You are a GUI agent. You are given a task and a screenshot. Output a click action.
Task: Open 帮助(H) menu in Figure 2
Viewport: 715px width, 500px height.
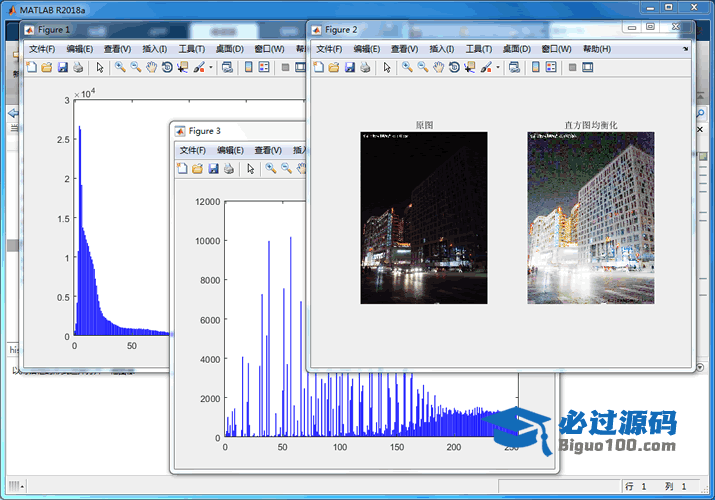596,48
